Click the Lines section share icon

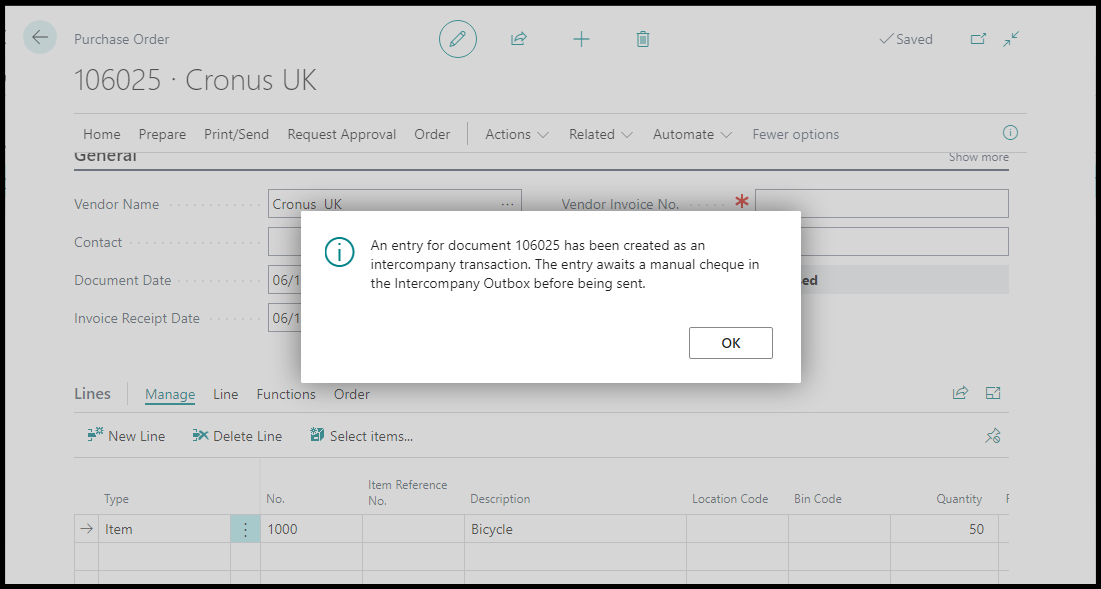(960, 393)
